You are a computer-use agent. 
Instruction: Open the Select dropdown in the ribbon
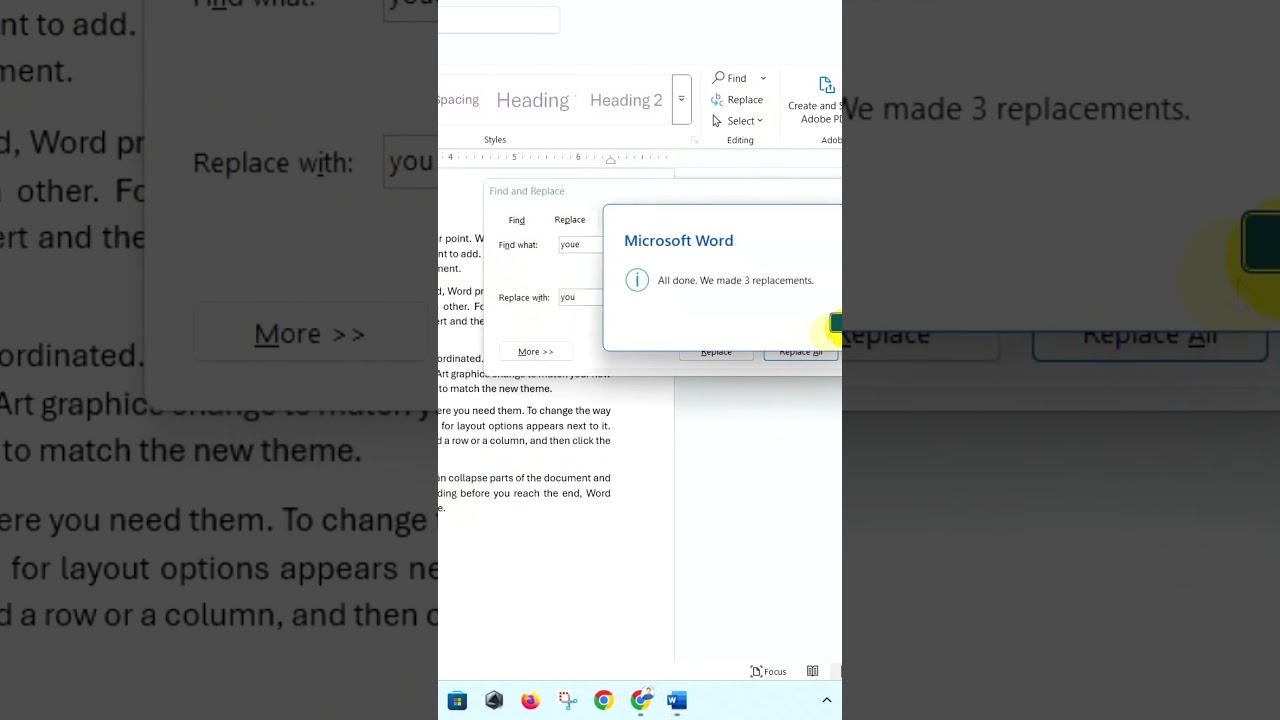[x=737, y=121]
